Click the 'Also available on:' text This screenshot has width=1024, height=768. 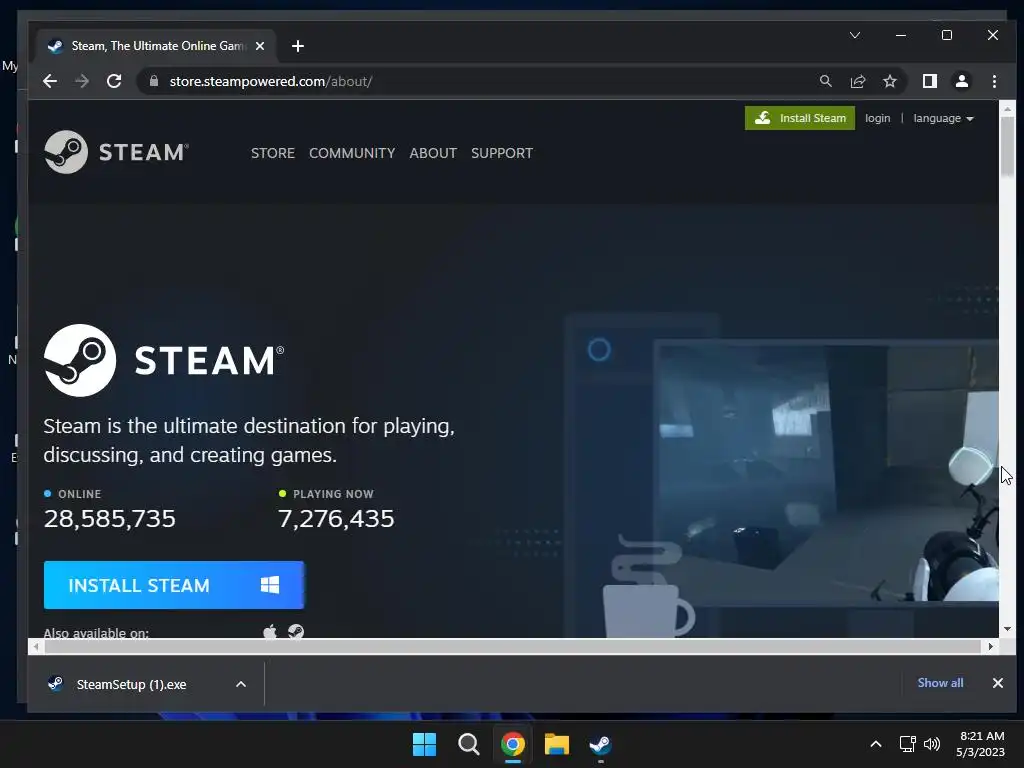click(x=96, y=632)
